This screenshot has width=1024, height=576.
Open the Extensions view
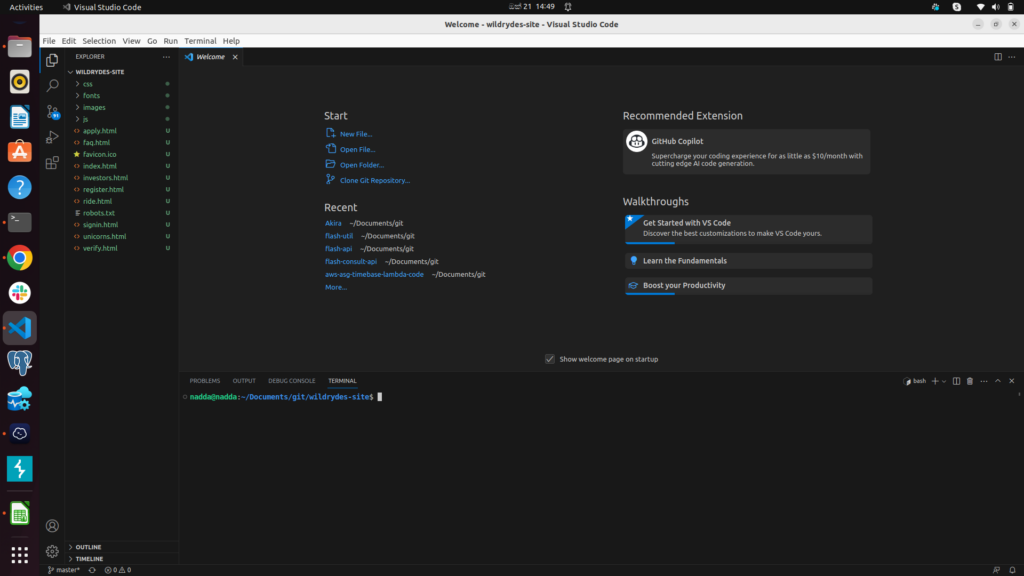[52, 162]
